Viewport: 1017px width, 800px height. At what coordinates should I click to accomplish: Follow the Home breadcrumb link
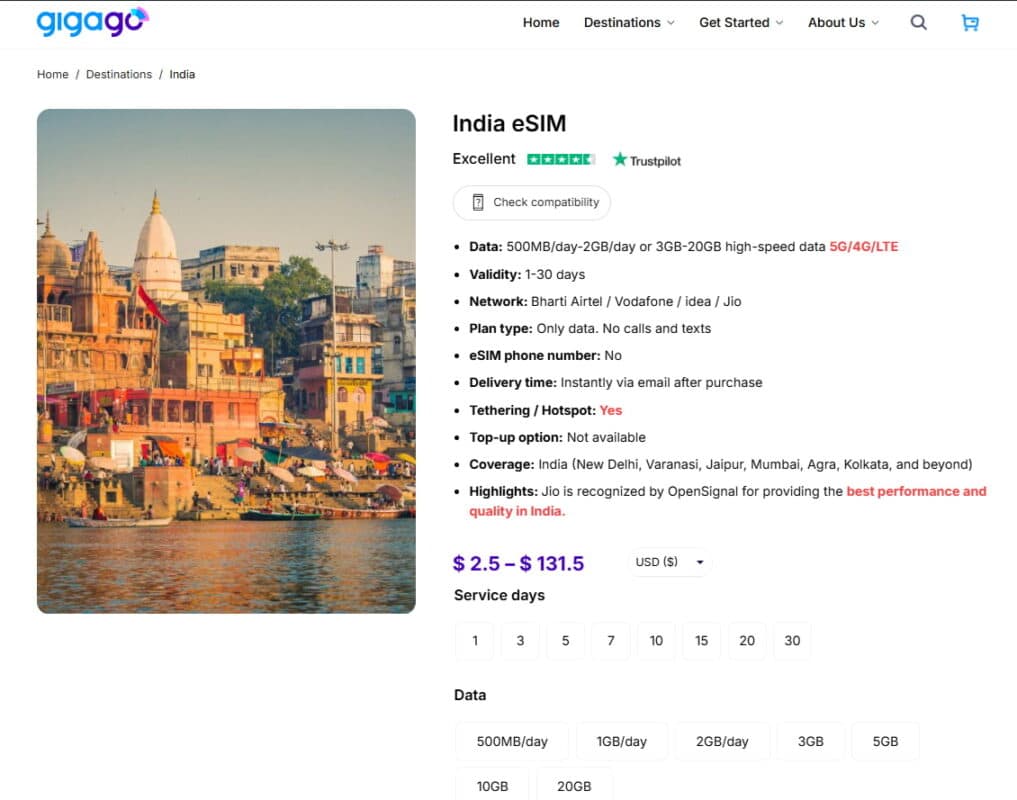(x=53, y=75)
